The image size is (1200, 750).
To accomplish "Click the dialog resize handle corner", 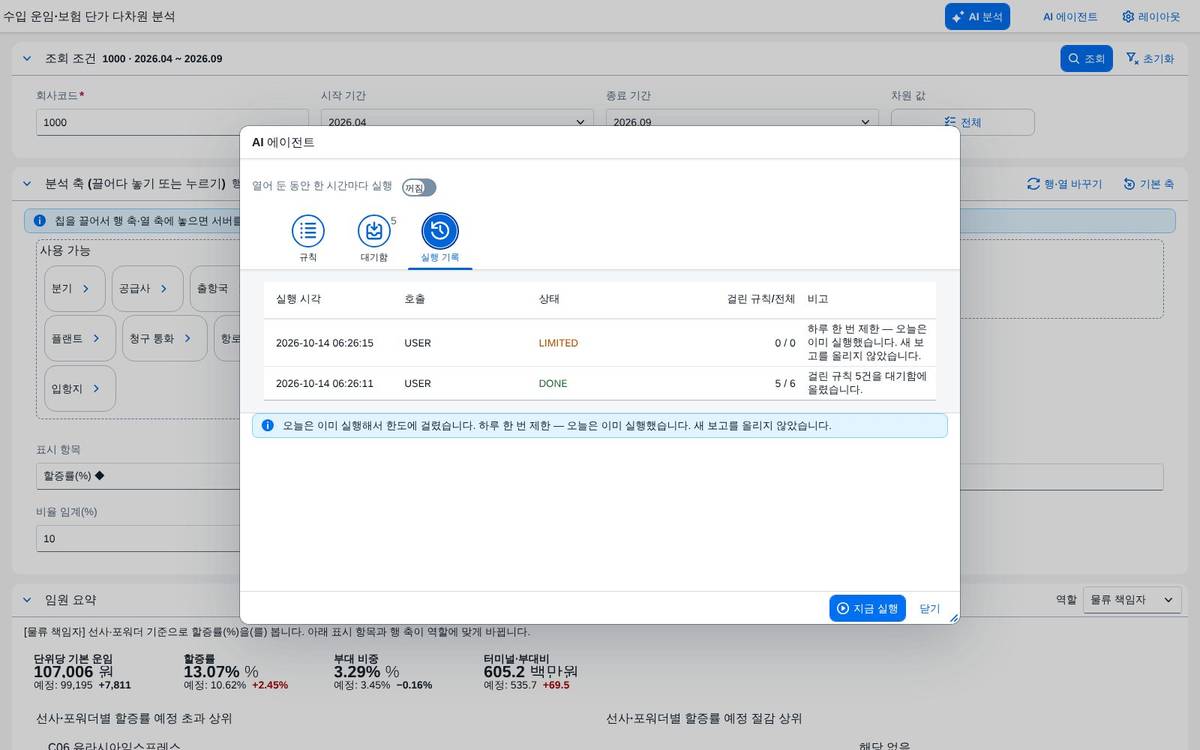I will (954, 618).
